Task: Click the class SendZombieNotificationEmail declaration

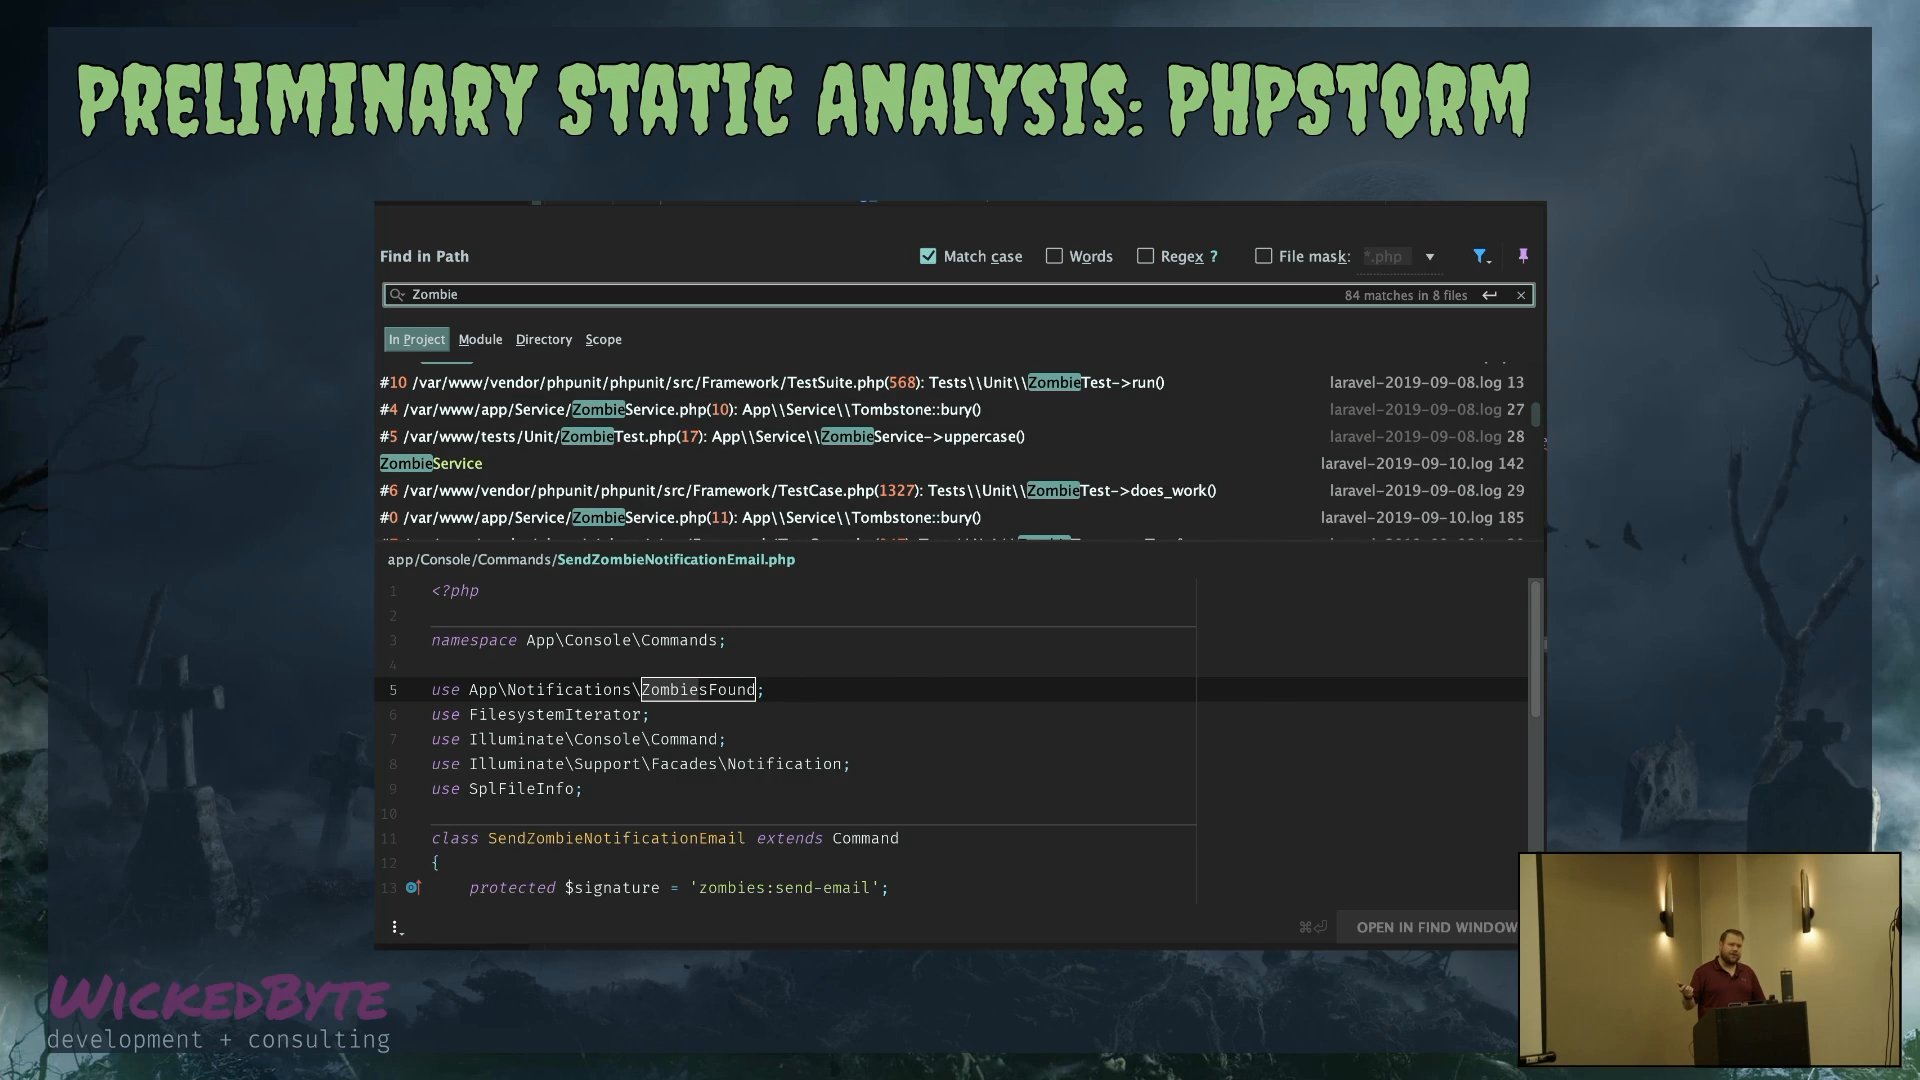Action: 665,839
